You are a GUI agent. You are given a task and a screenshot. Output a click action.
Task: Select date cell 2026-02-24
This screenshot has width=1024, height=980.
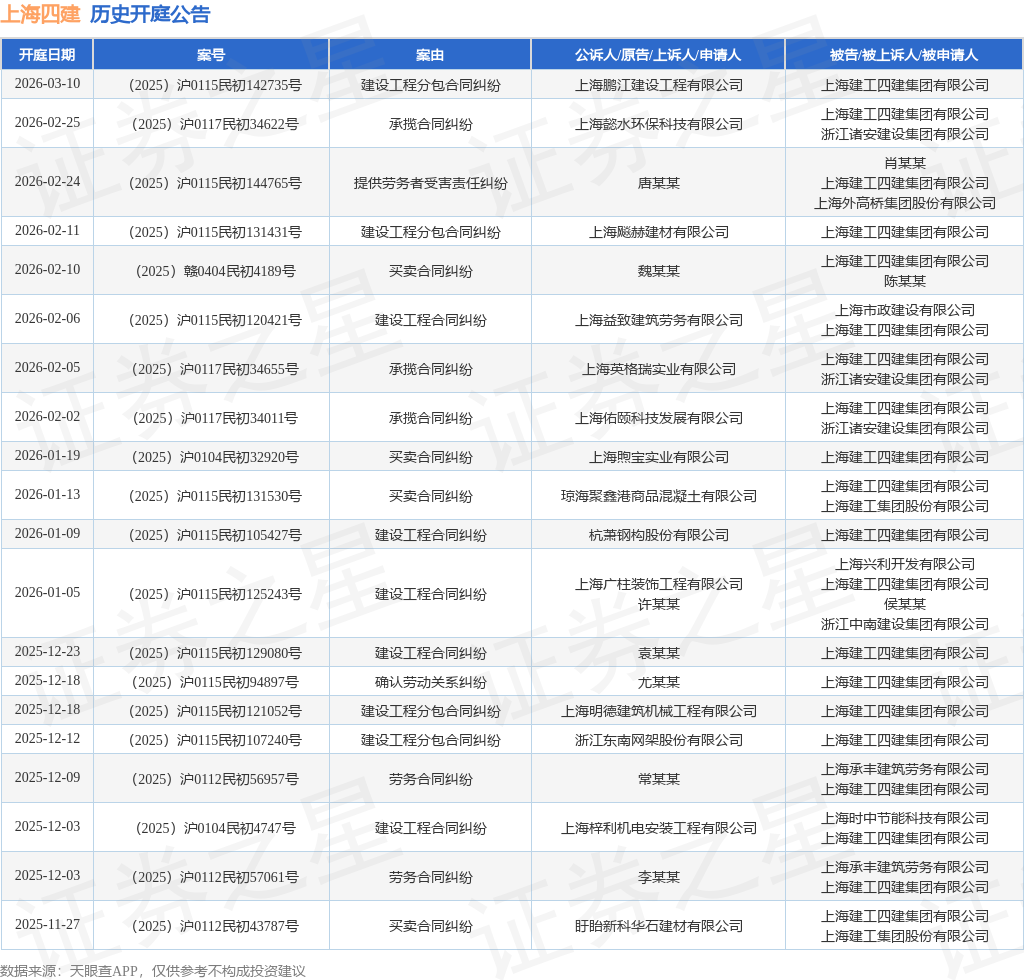[x=47, y=182]
